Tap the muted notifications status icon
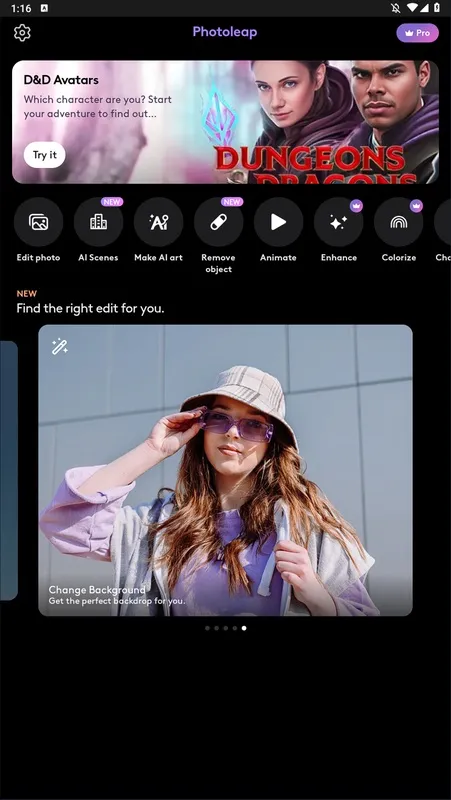The image size is (451, 800). [x=397, y=8]
